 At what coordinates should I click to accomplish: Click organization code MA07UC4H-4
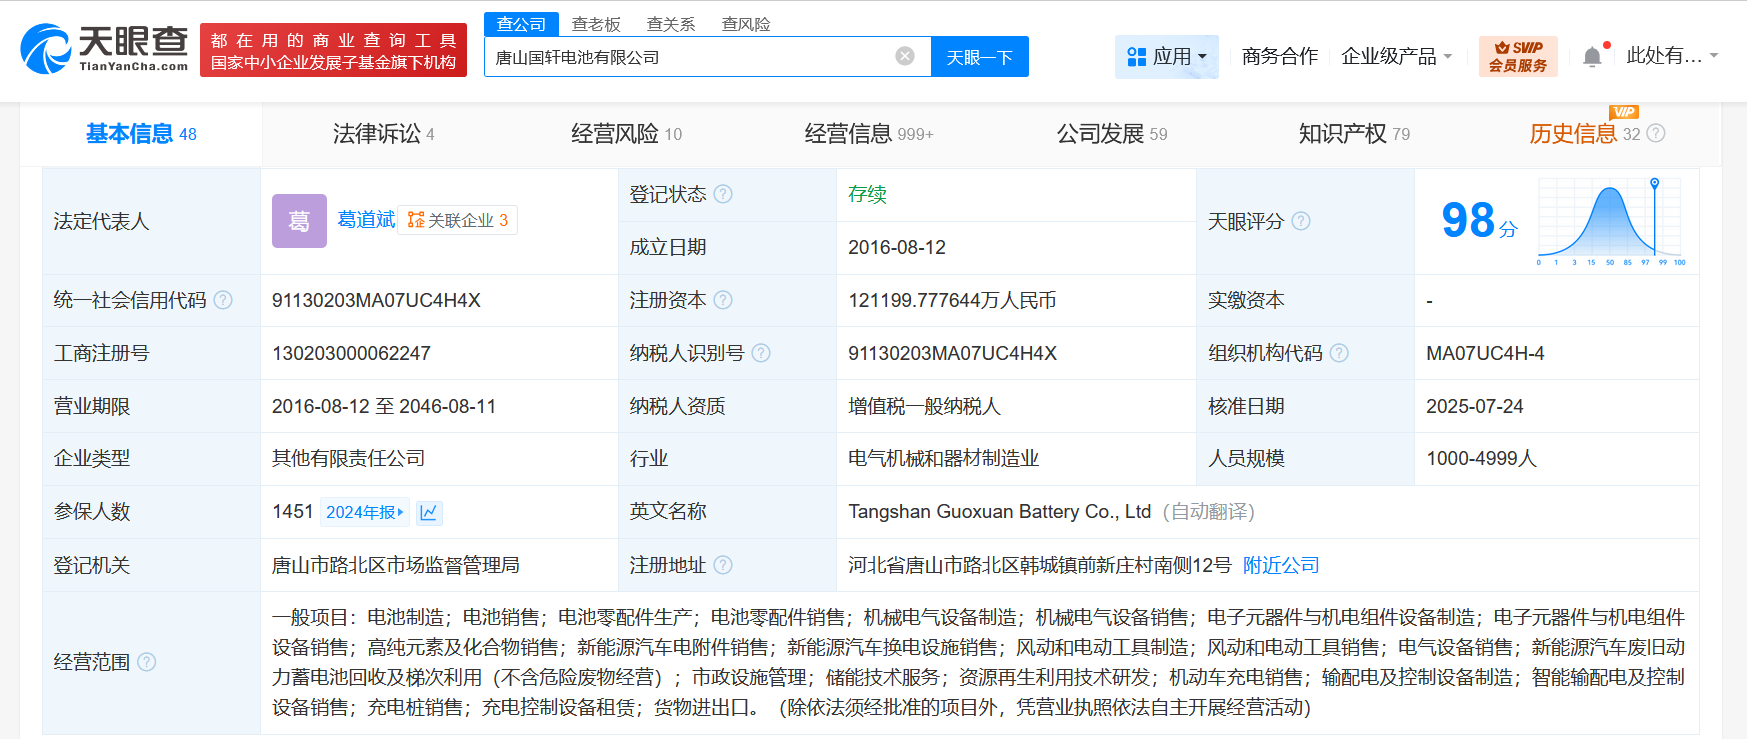point(1485,354)
